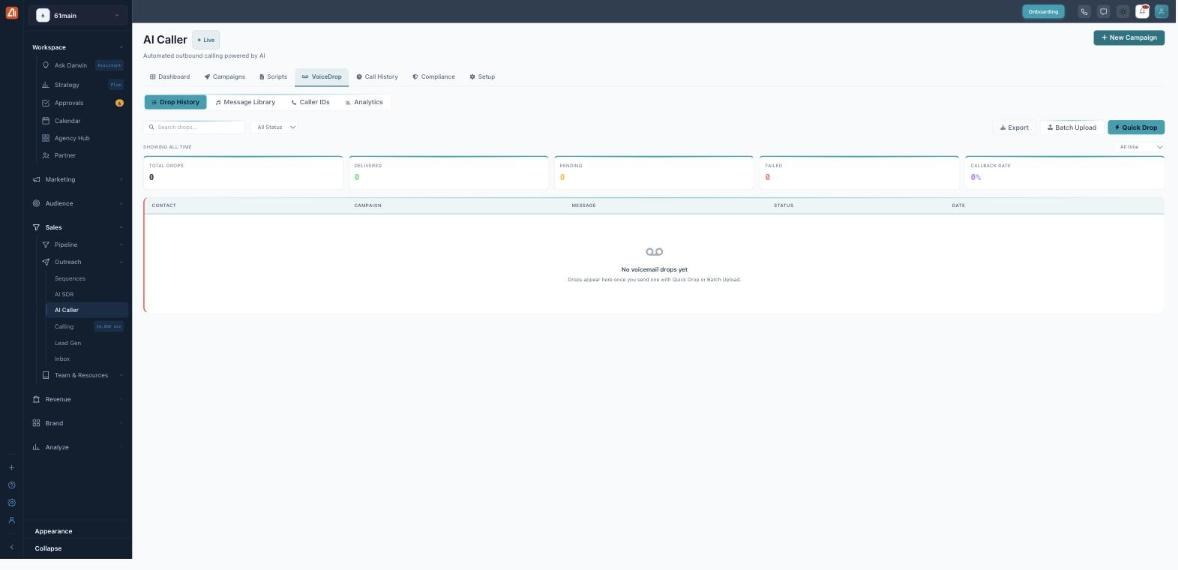Switch to the Dashboard tab
Viewport: 1178px width, 570px height.
[170, 77]
